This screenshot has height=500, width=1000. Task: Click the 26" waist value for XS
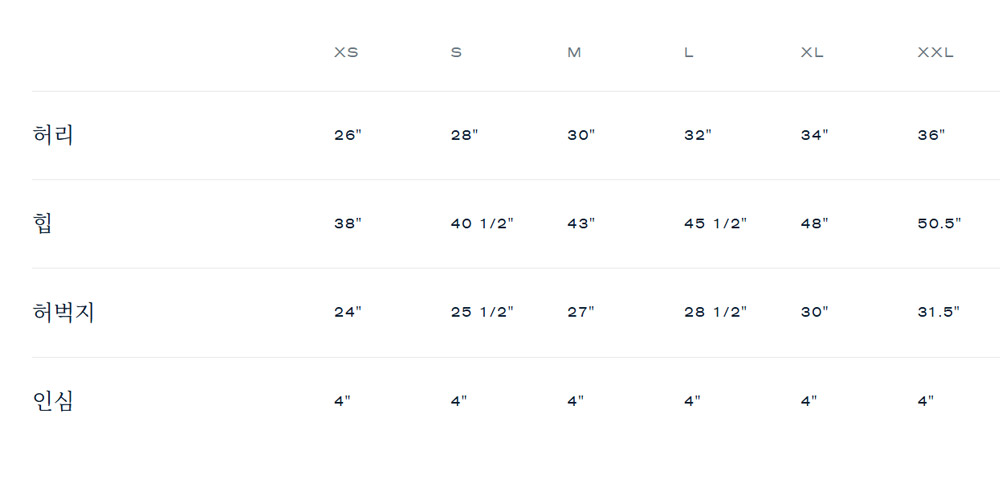tap(348, 135)
